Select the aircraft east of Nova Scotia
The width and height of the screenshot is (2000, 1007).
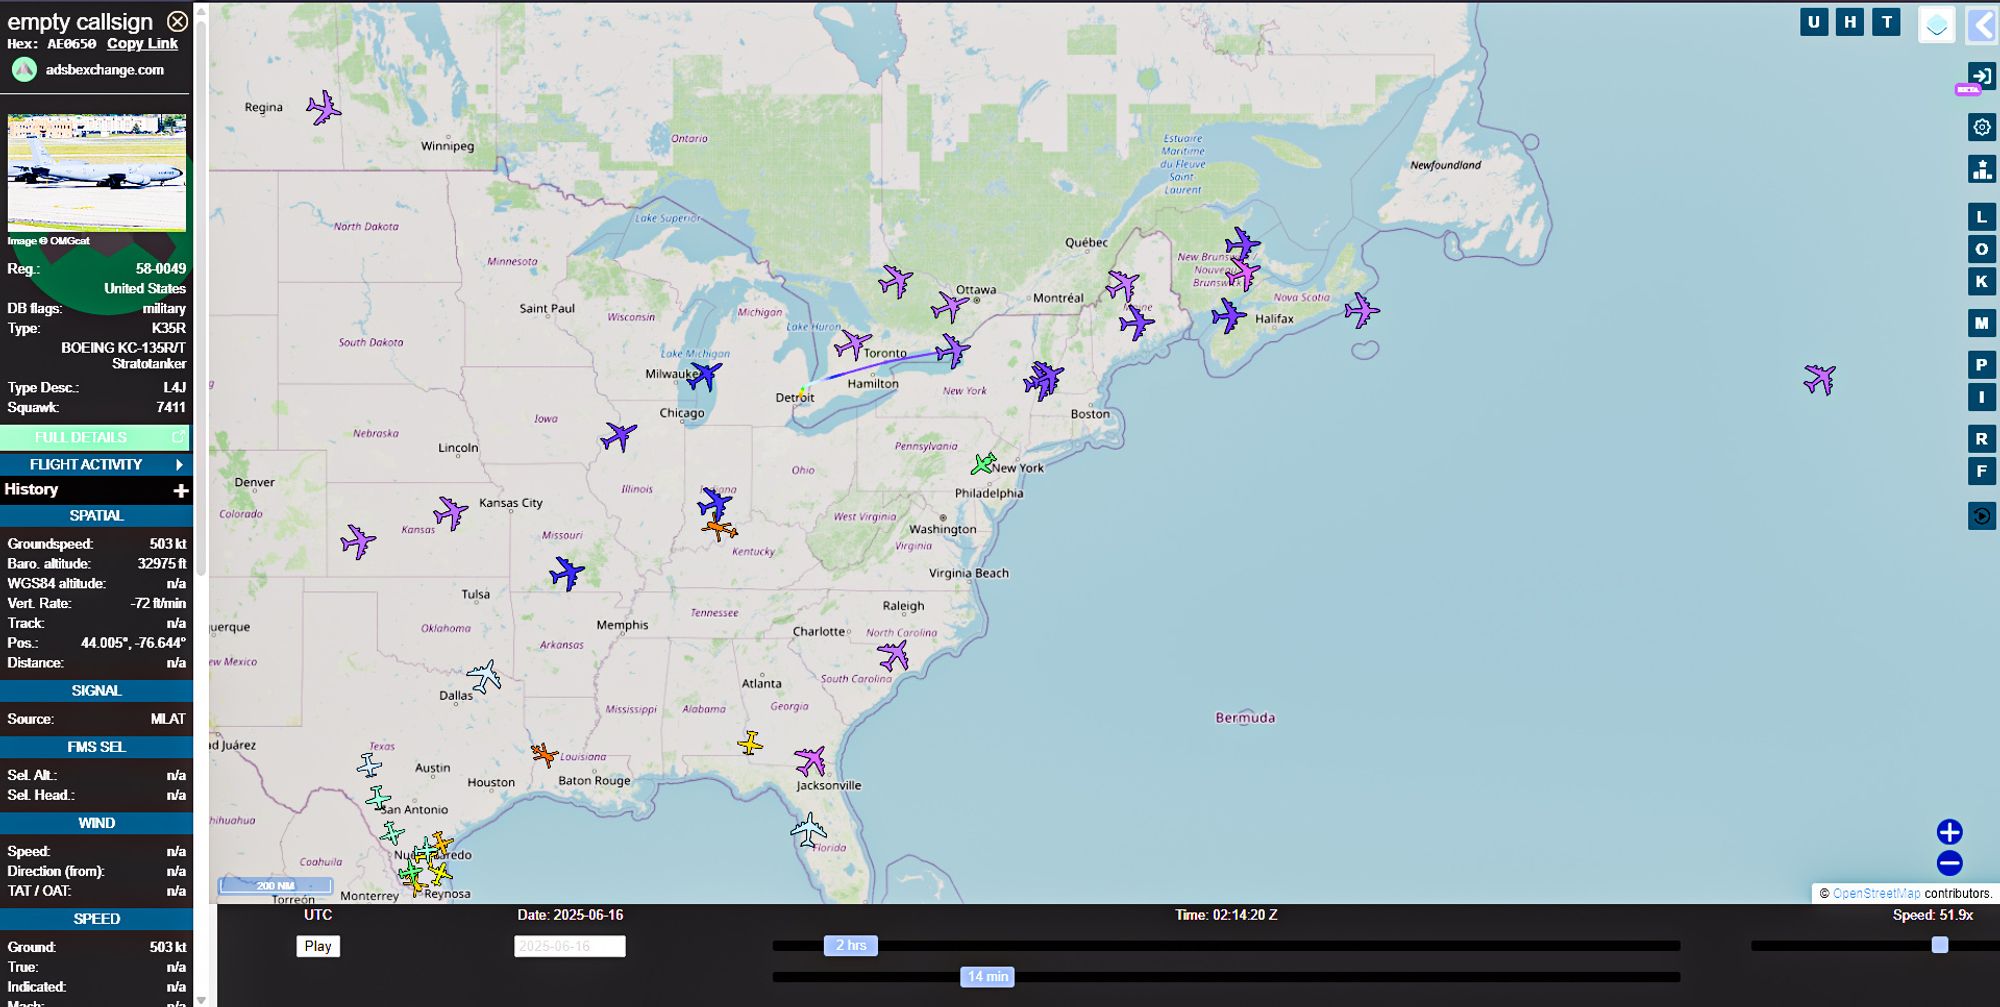pos(1361,311)
